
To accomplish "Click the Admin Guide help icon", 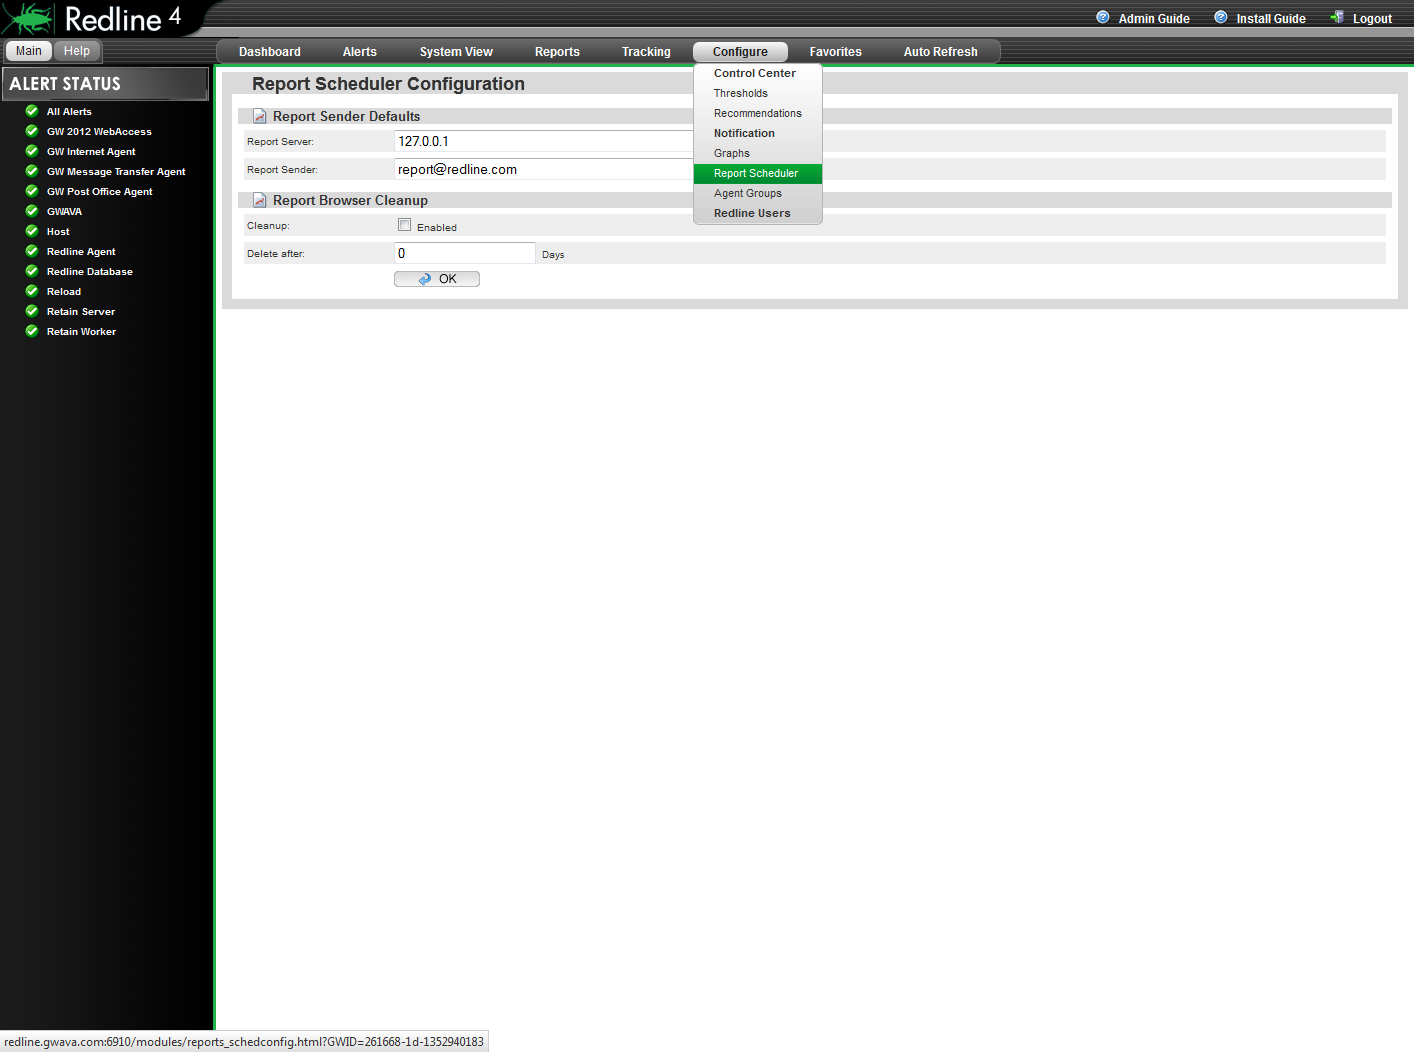I will [1103, 17].
